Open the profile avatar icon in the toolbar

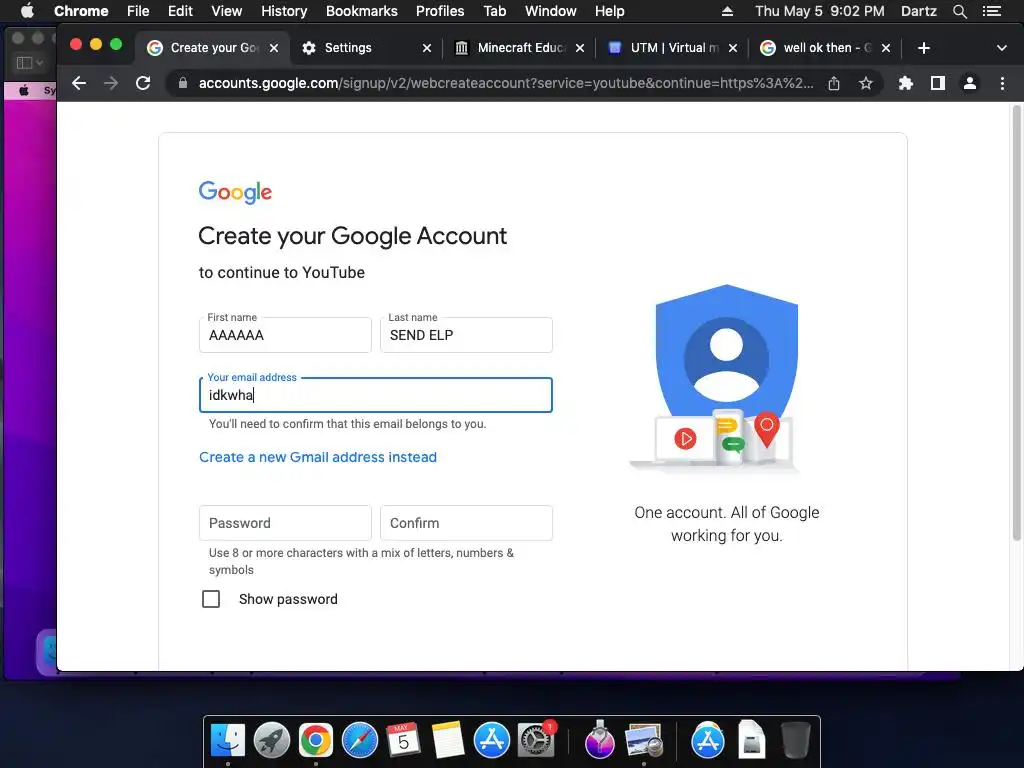tap(970, 83)
